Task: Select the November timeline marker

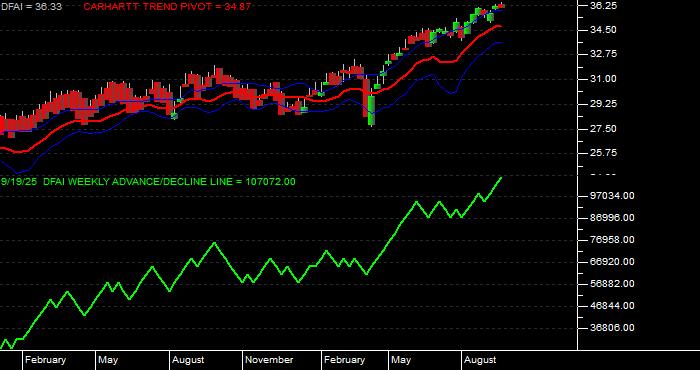Action: tap(269, 360)
